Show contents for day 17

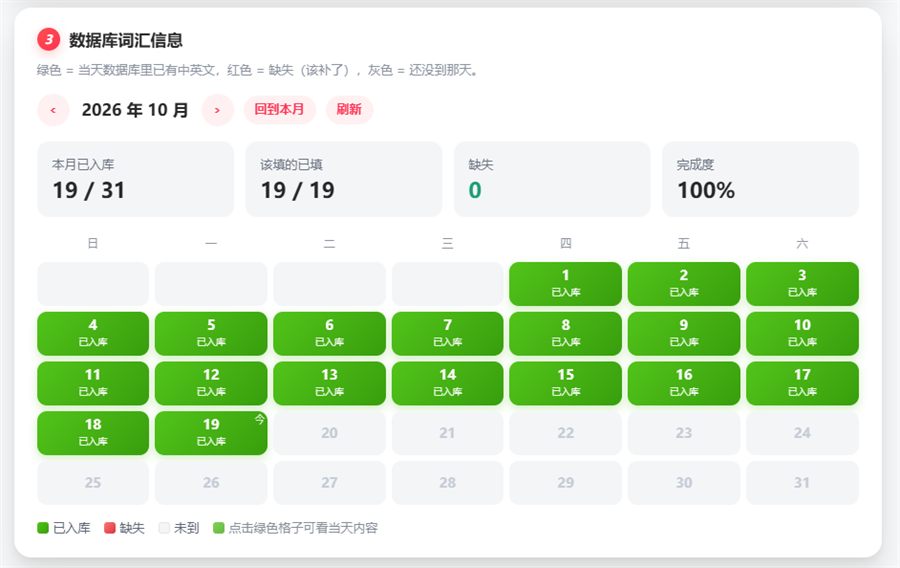coord(802,383)
